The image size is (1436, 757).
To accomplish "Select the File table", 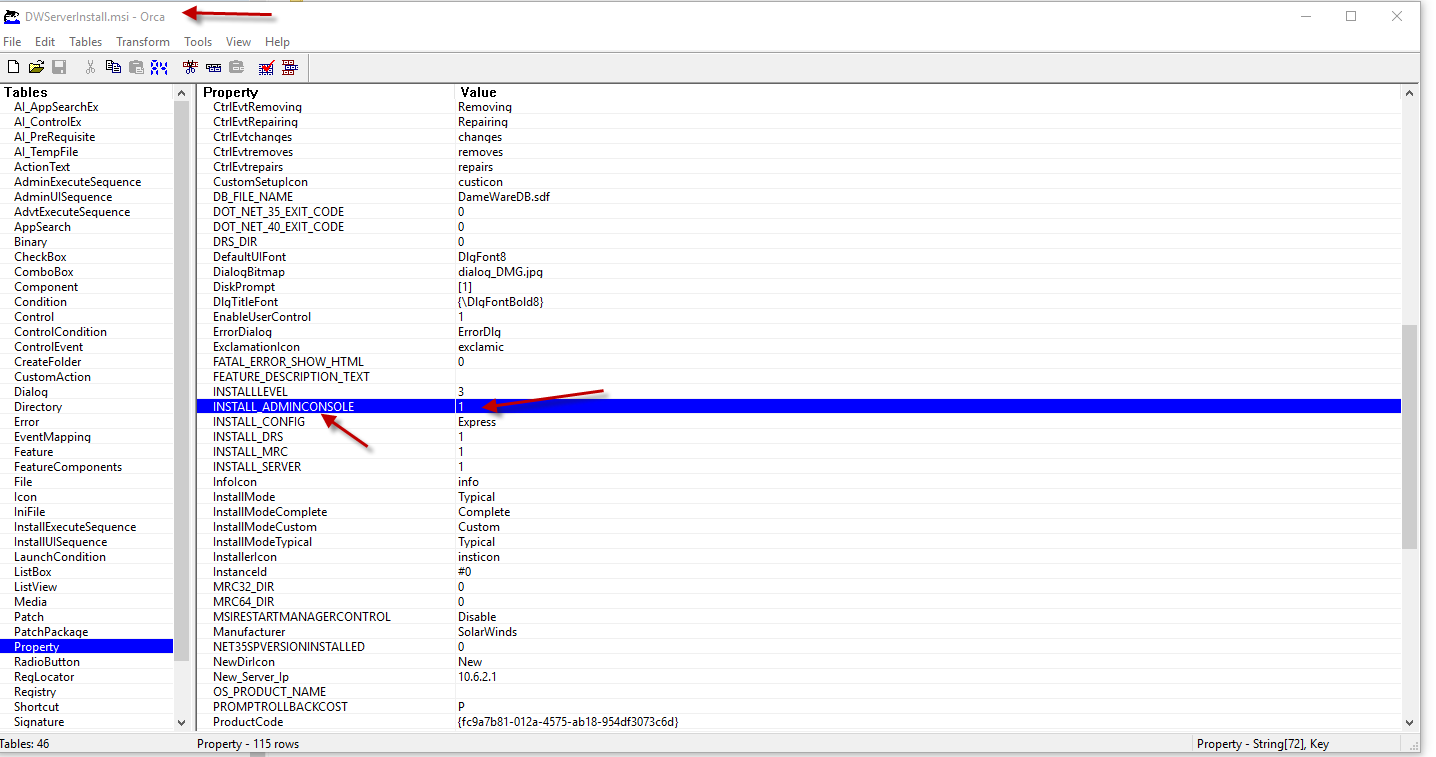I will 23,482.
